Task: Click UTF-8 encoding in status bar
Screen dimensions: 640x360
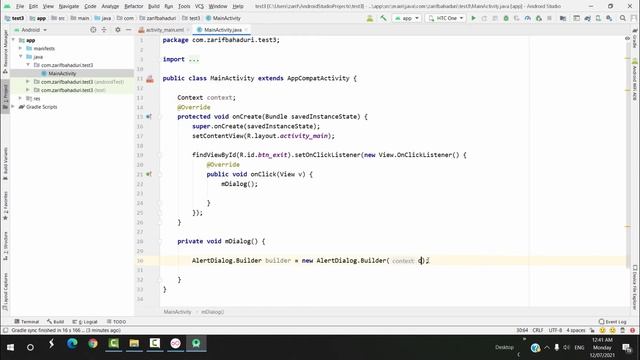Action: pyautogui.click(x=555, y=330)
